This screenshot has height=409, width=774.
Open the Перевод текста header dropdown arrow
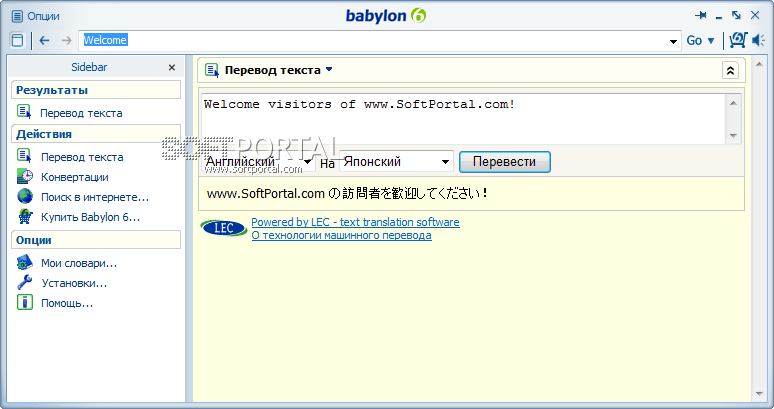click(329, 70)
